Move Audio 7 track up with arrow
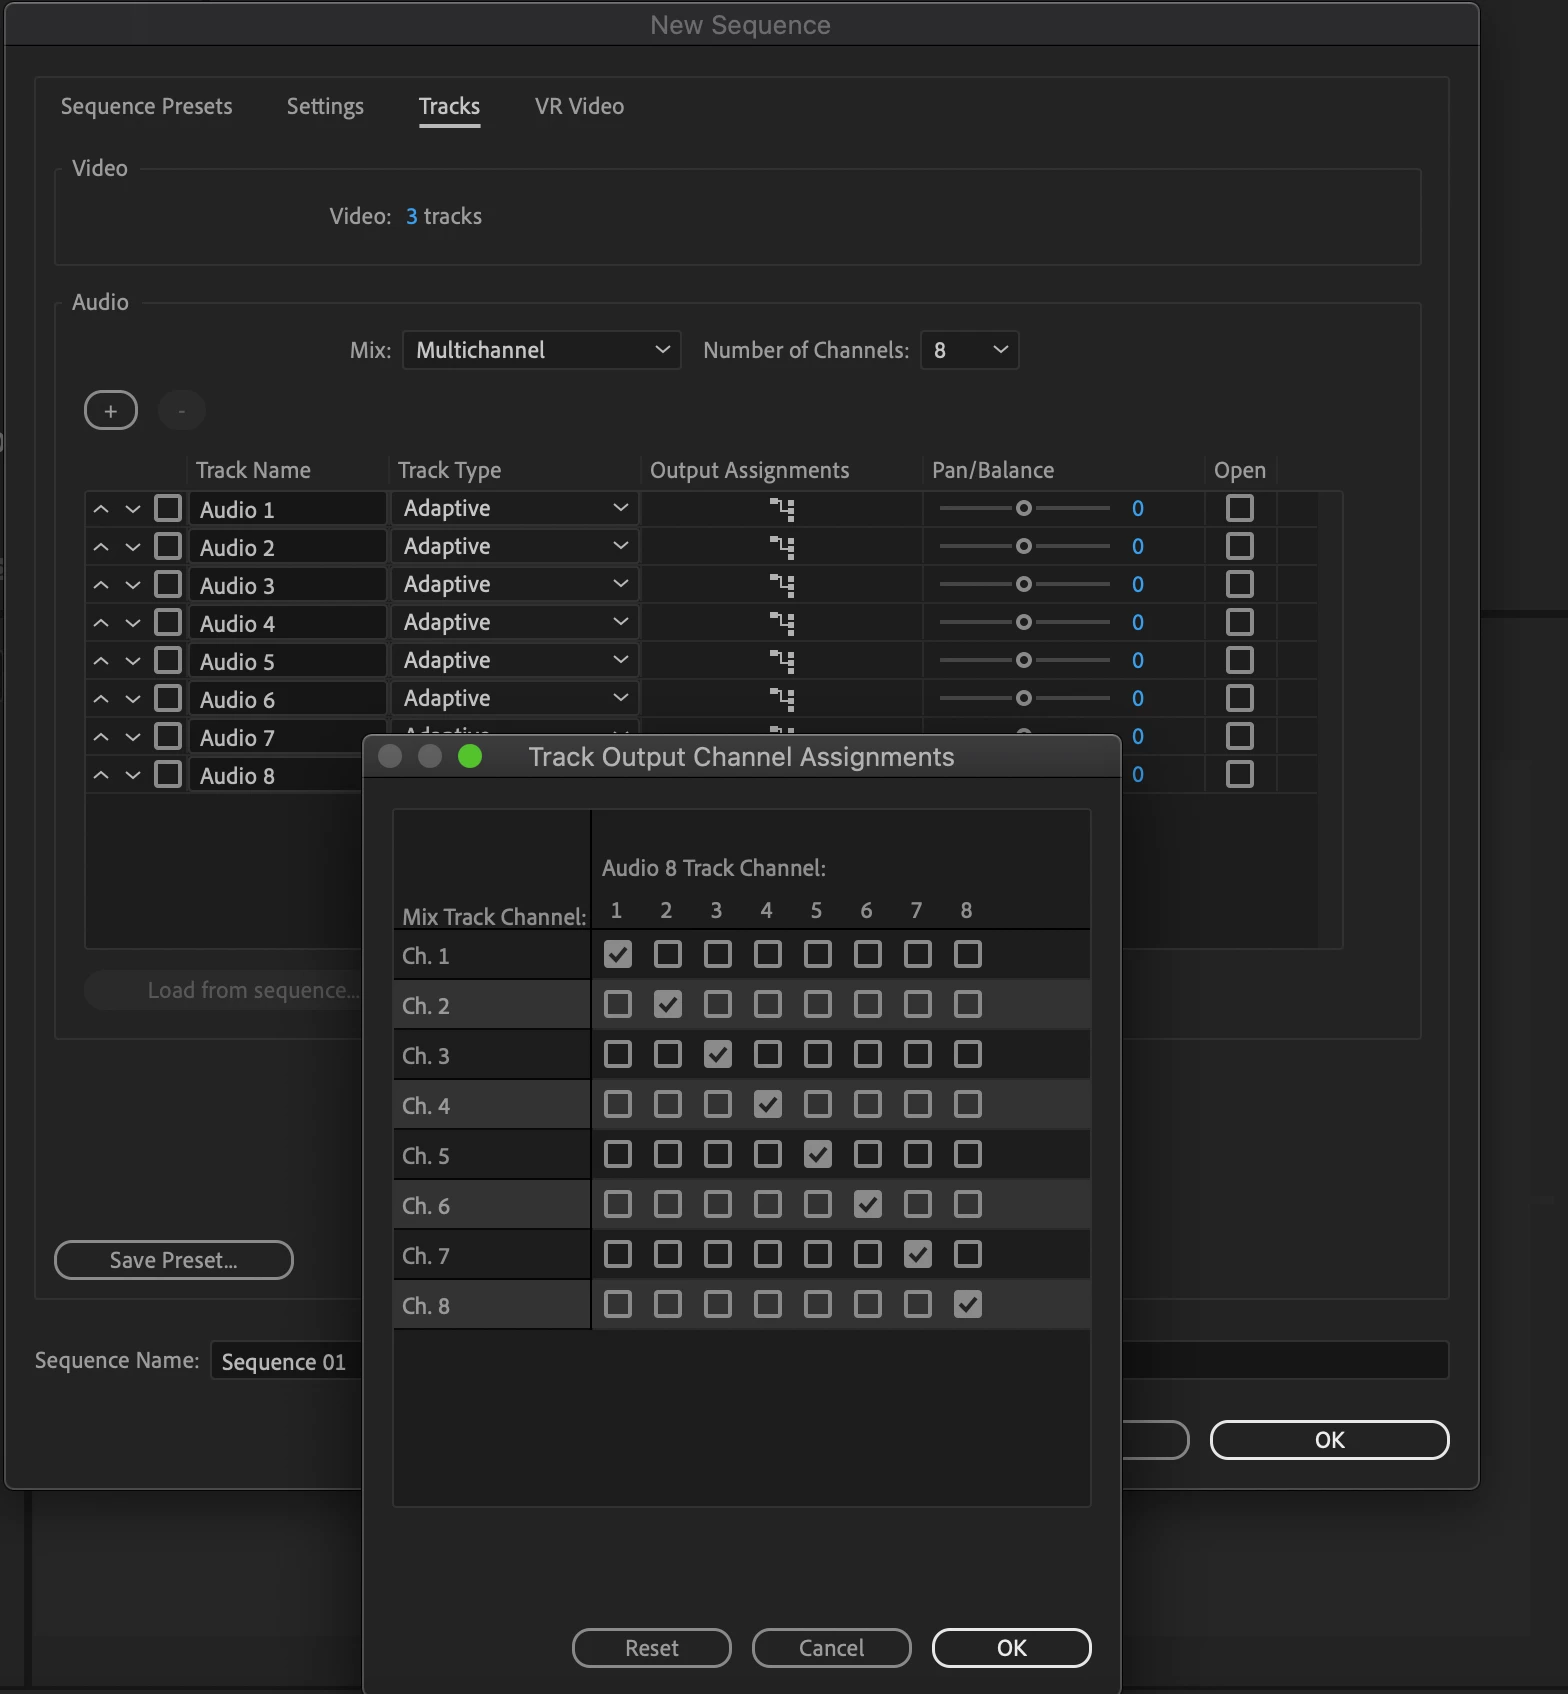Viewport: 1568px width, 1694px height. click(101, 737)
